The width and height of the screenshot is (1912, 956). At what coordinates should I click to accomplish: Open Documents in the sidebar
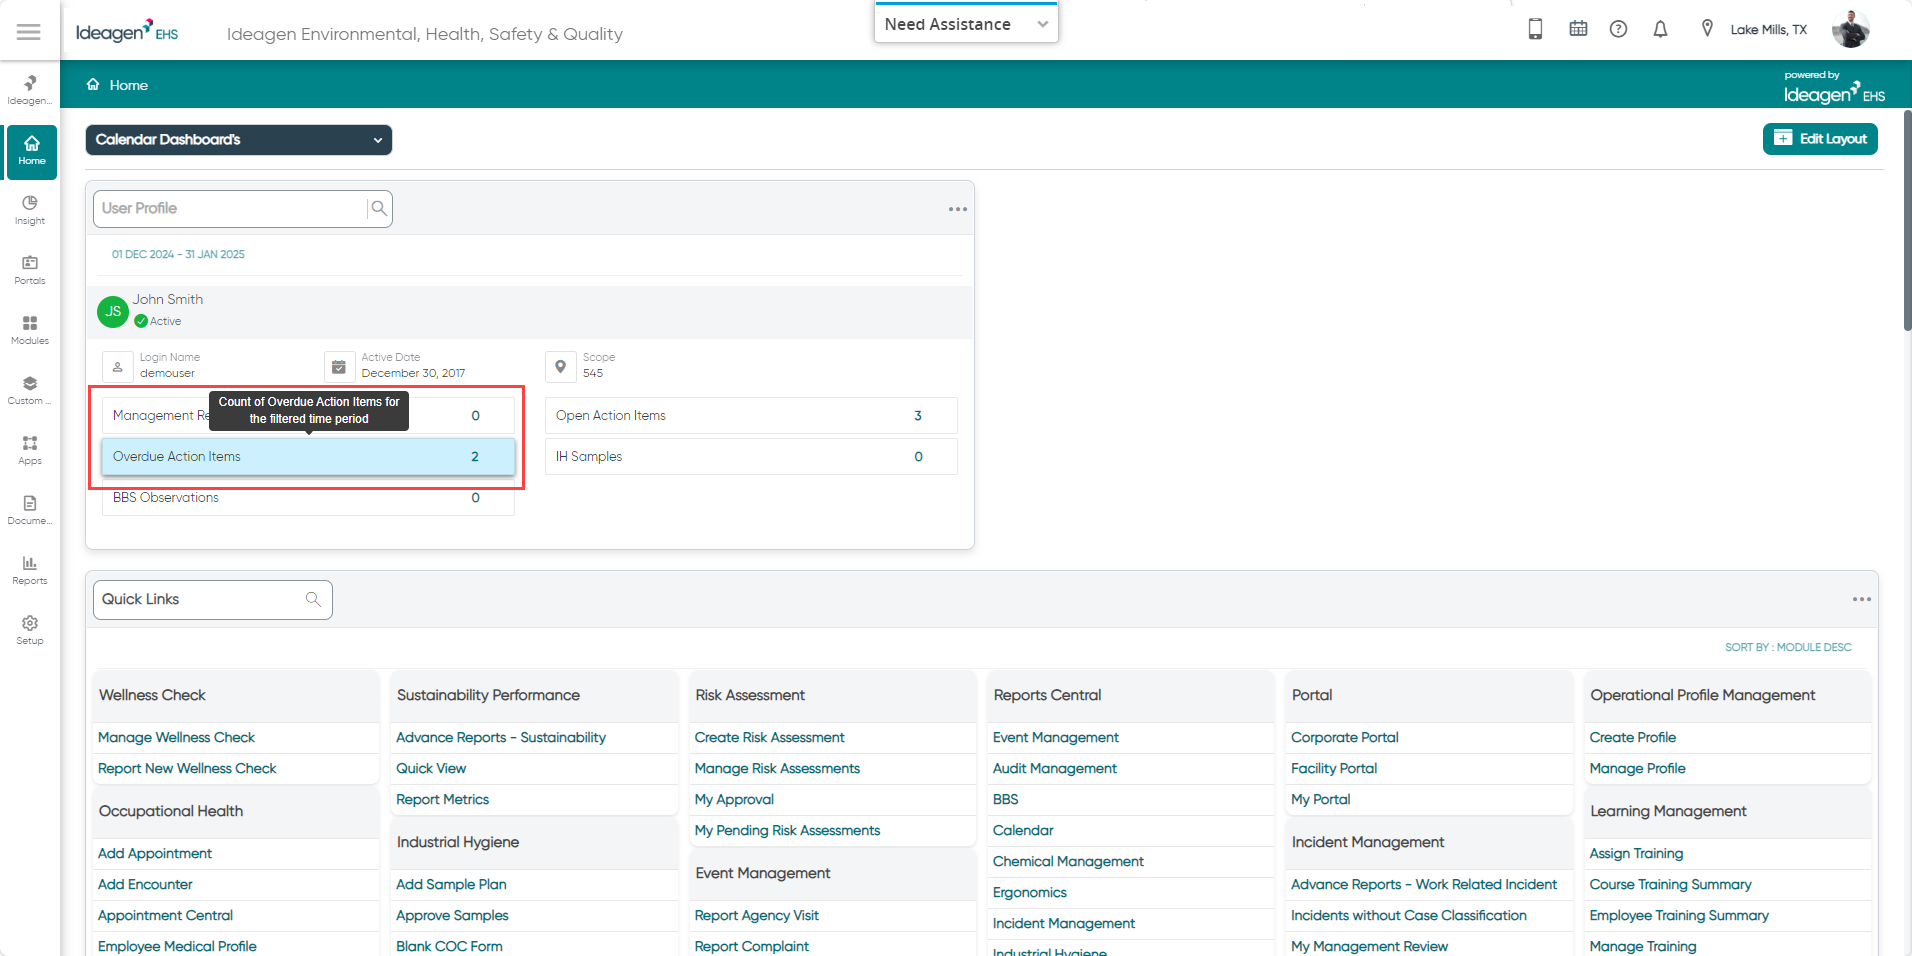click(30, 510)
